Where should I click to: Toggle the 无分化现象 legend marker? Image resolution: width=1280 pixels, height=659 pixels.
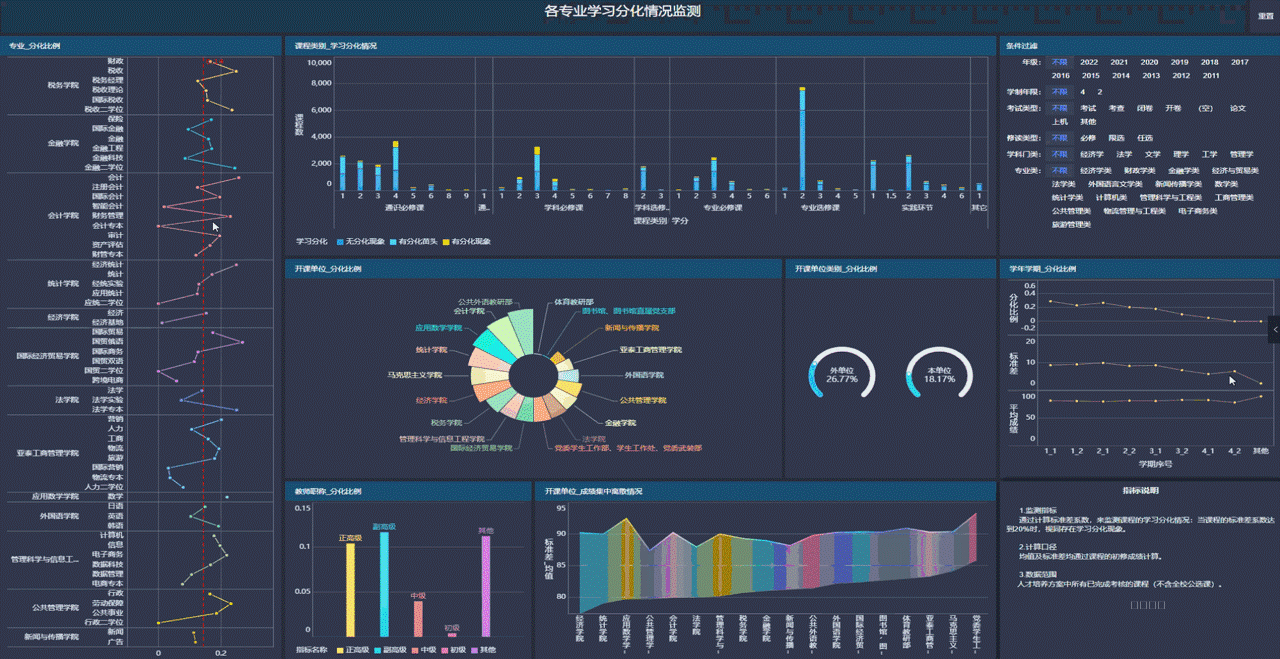(341, 242)
